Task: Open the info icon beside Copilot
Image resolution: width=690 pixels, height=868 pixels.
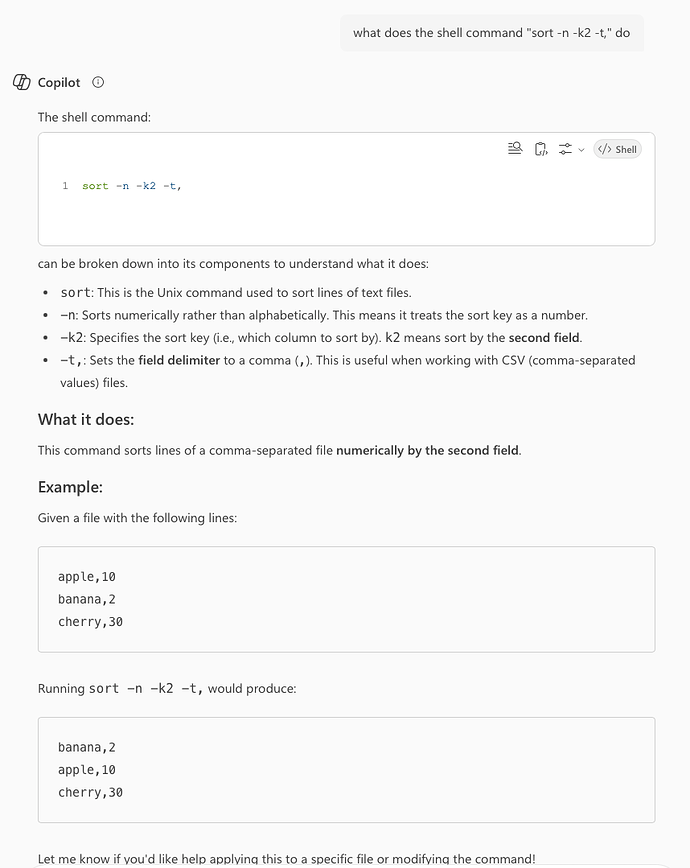Action: (98, 82)
